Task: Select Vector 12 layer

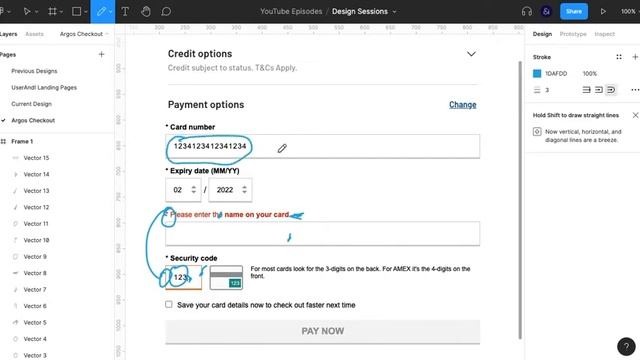Action: pos(36,207)
